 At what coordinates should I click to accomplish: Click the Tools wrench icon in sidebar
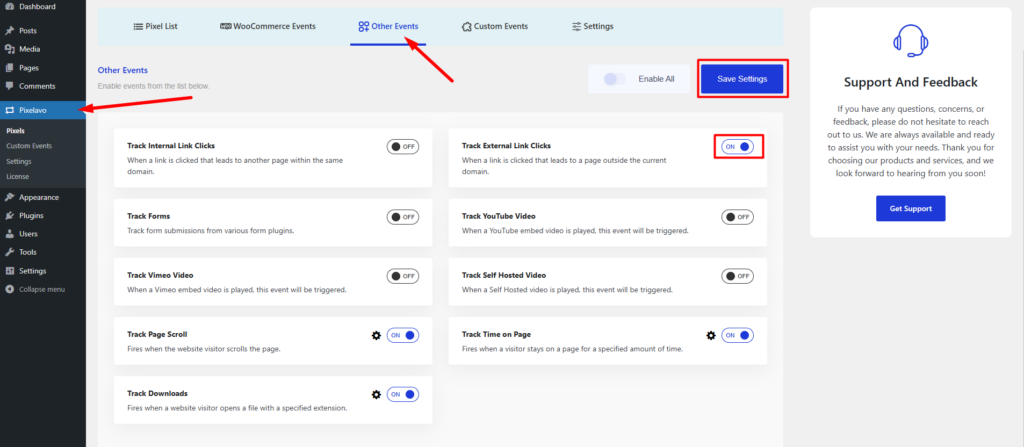click(x=10, y=252)
